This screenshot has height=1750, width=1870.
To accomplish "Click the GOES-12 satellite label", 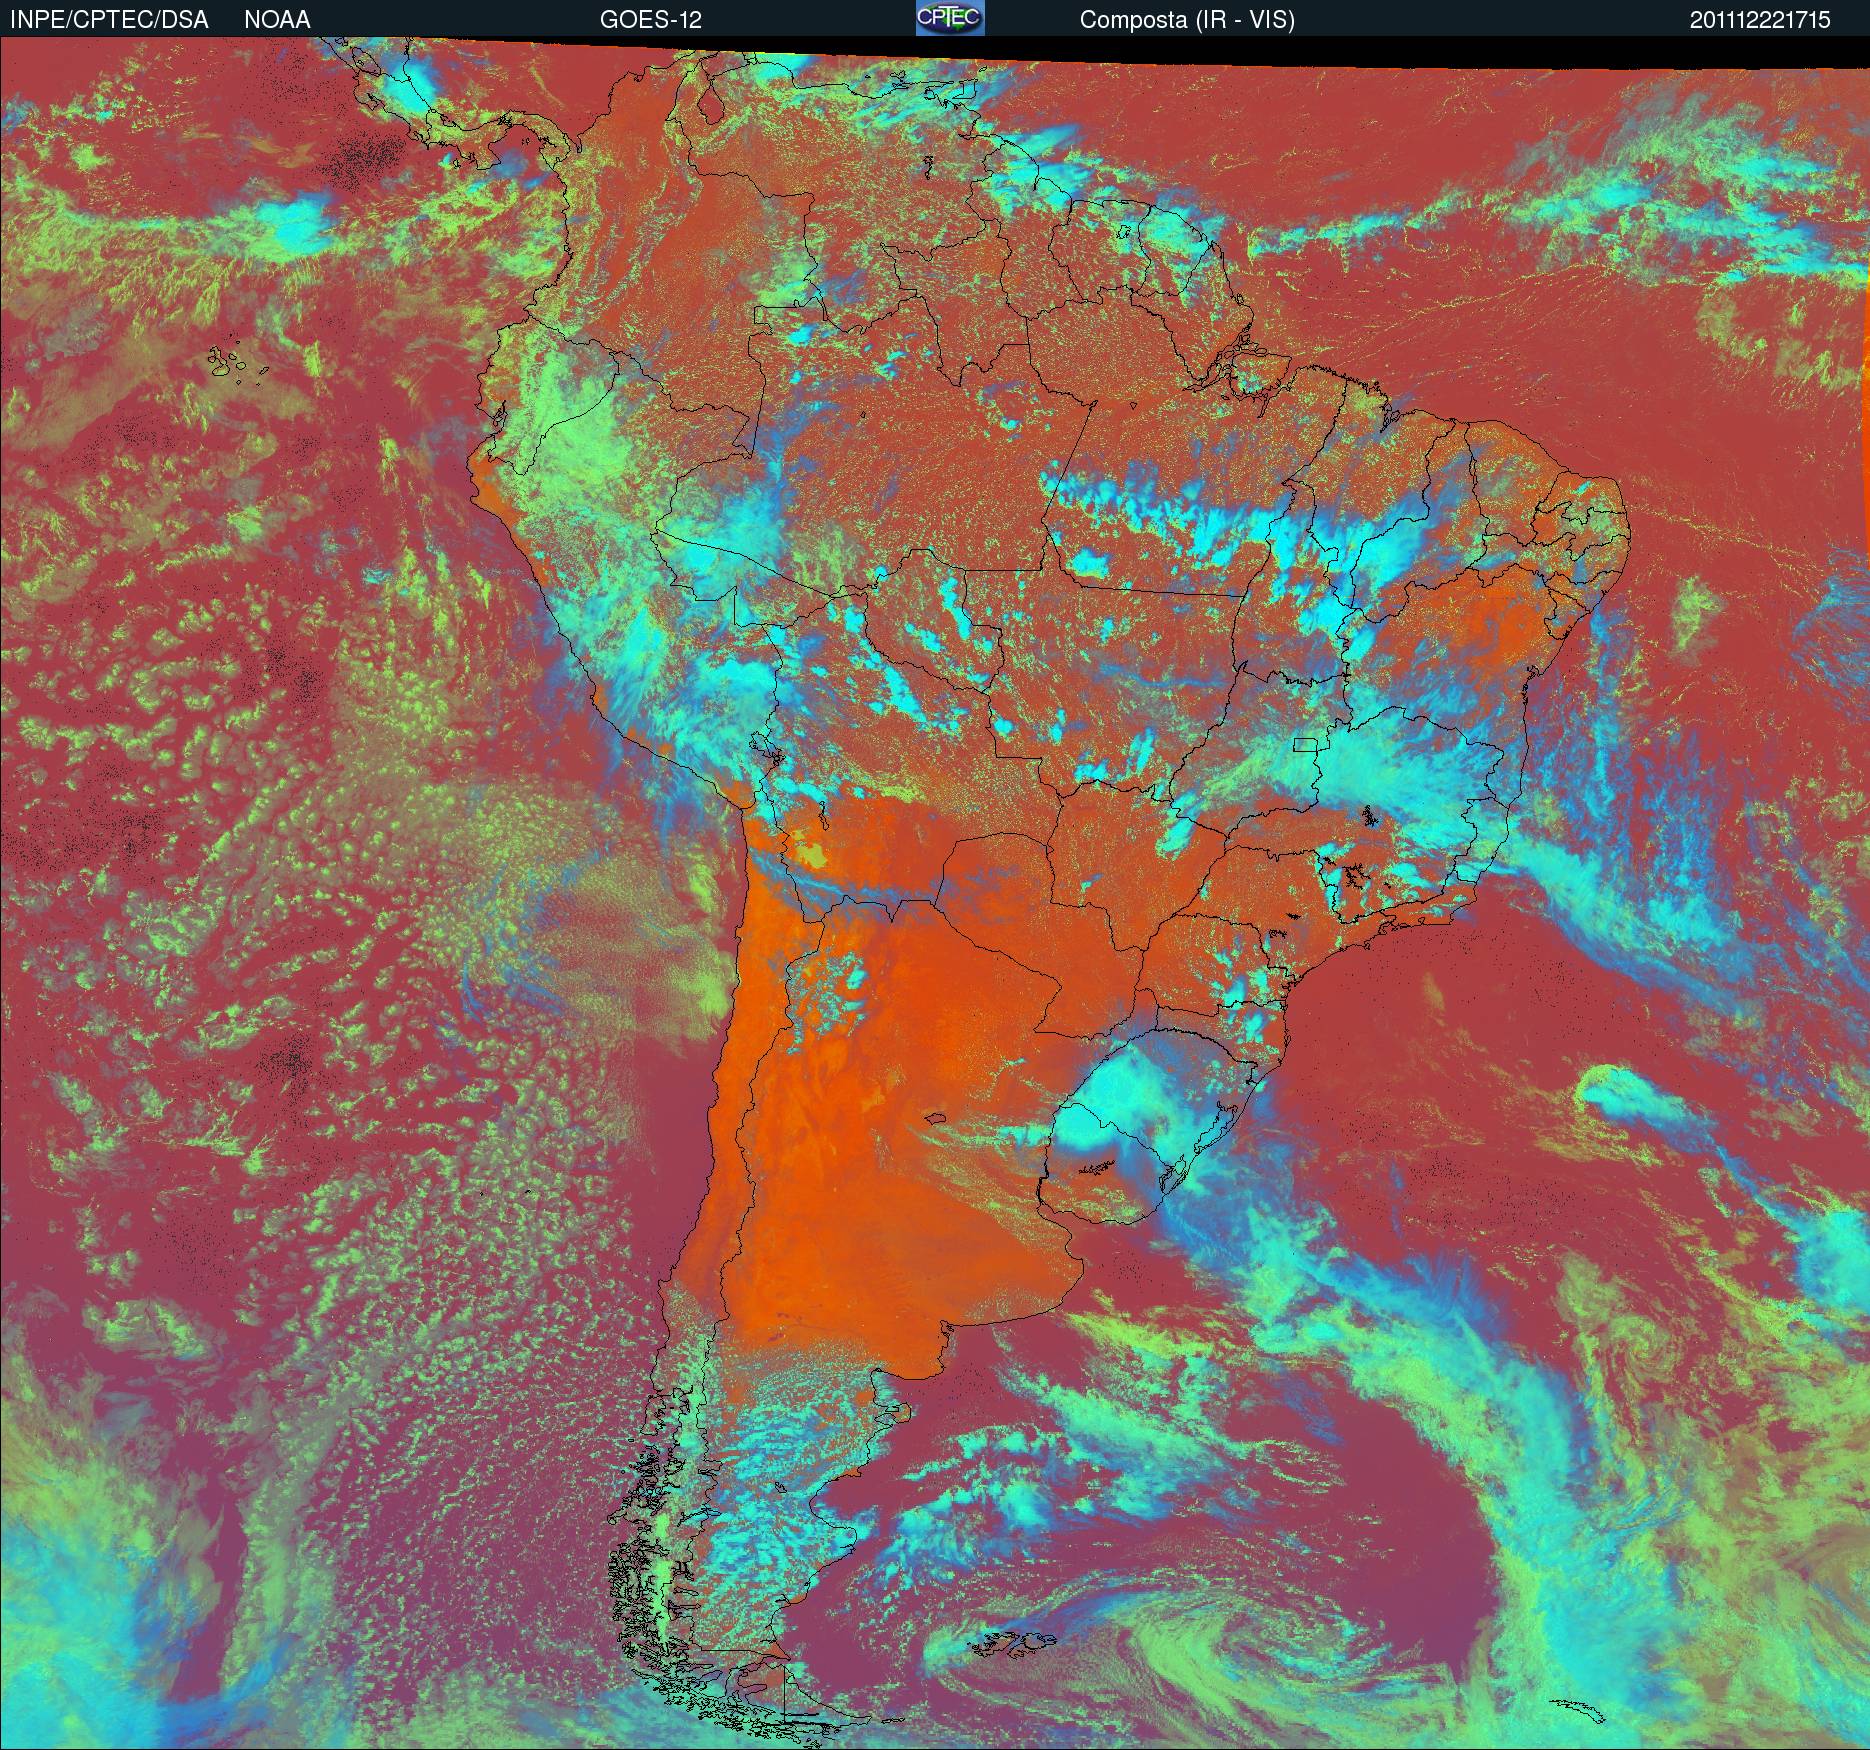I will coord(650,20).
